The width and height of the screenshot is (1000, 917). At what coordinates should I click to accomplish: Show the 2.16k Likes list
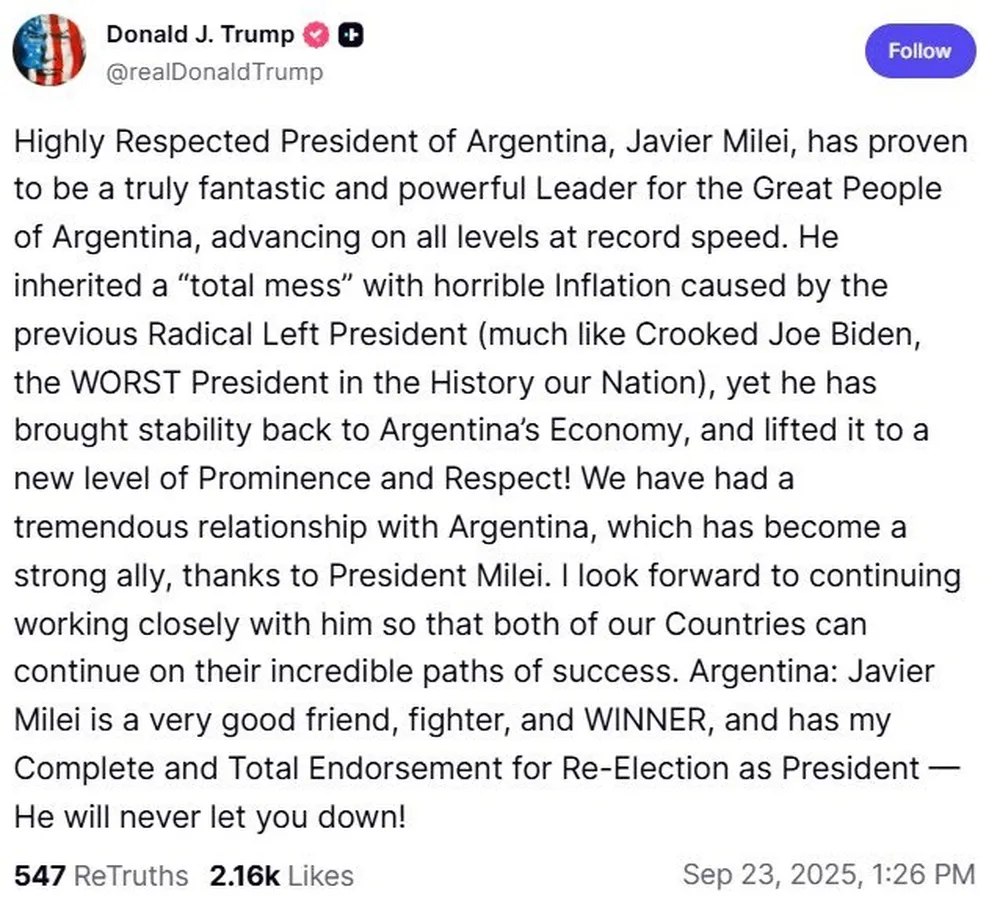click(x=281, y=876)
